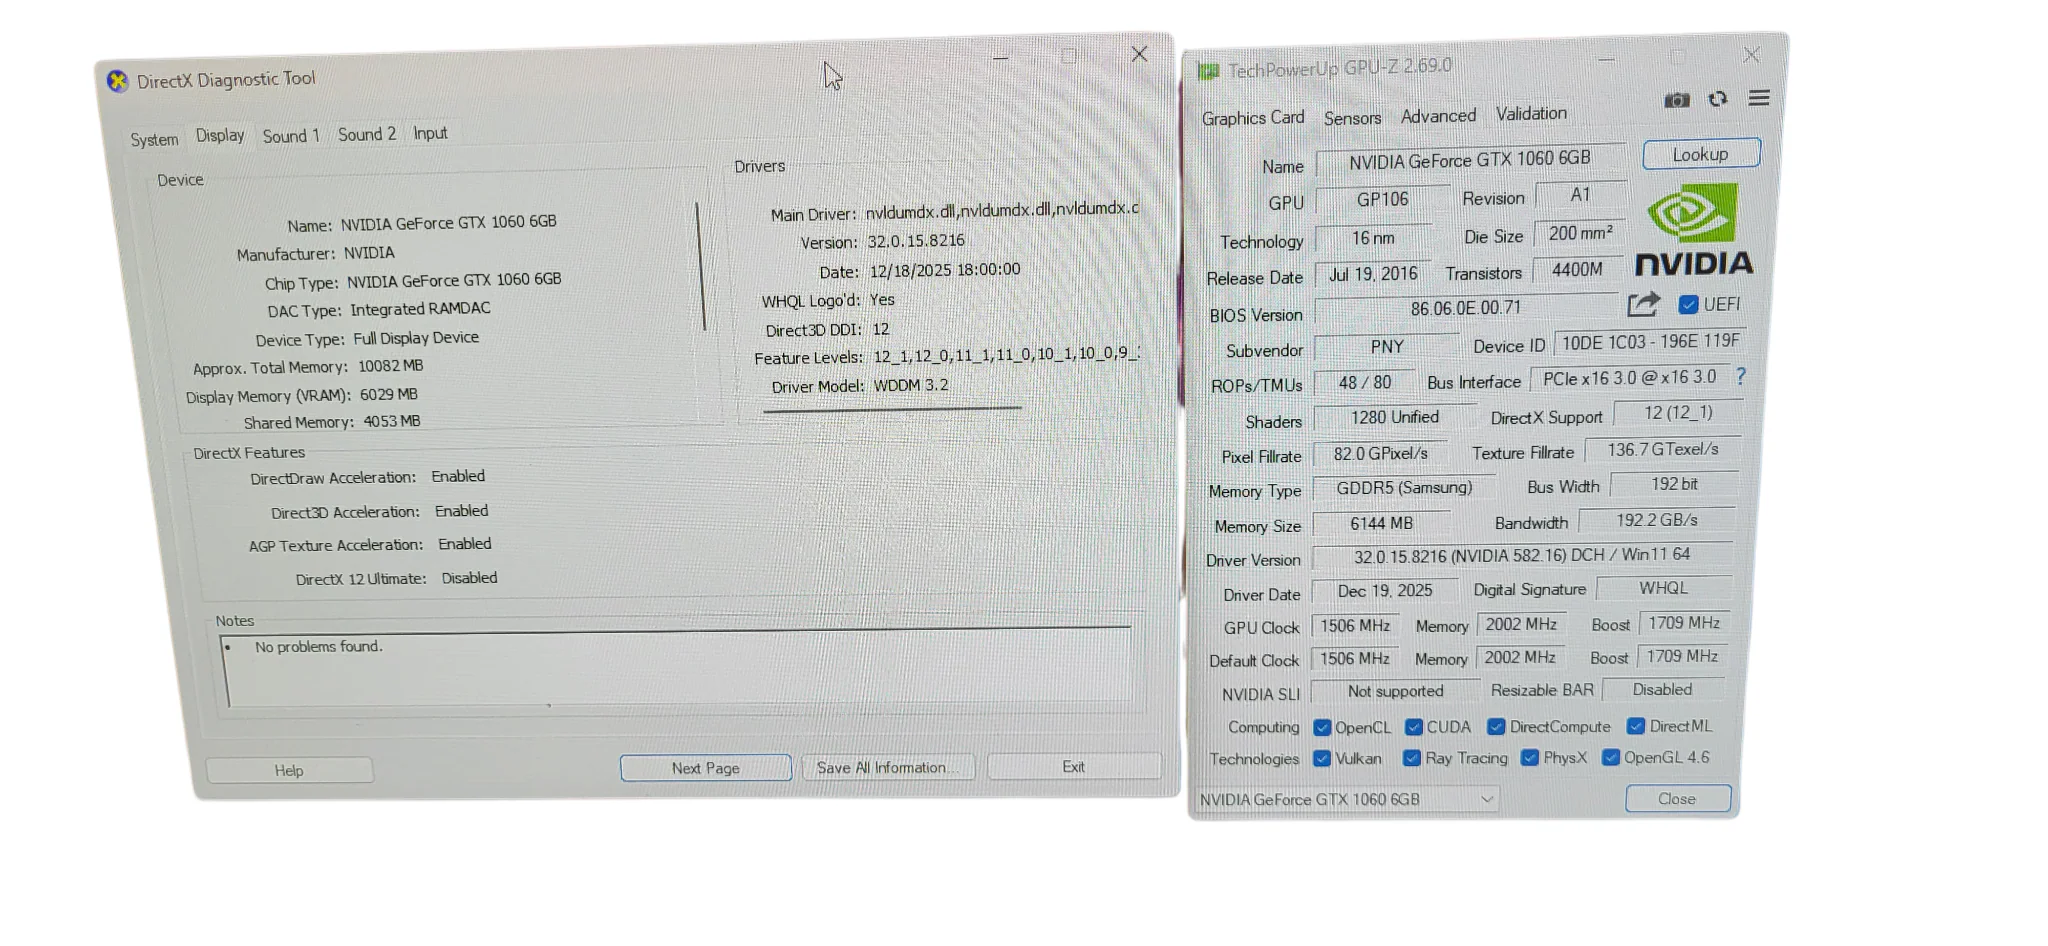Click the Shaders 1280 Unified field

(1394, 417)
